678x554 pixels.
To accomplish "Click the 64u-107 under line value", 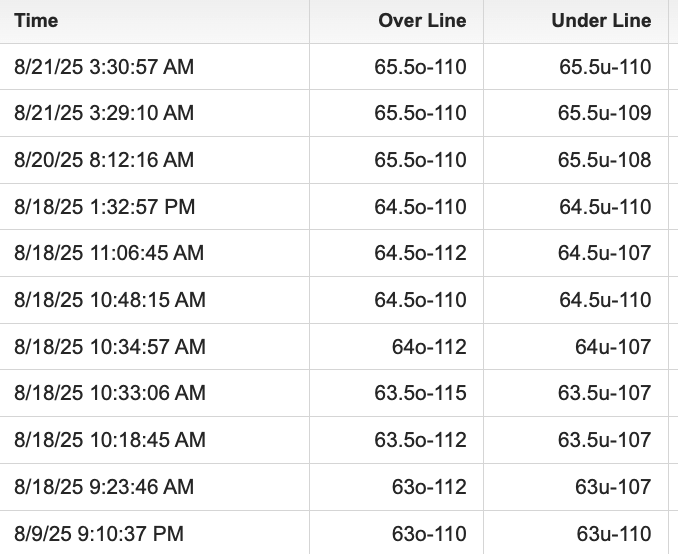I will click(613, 347).
